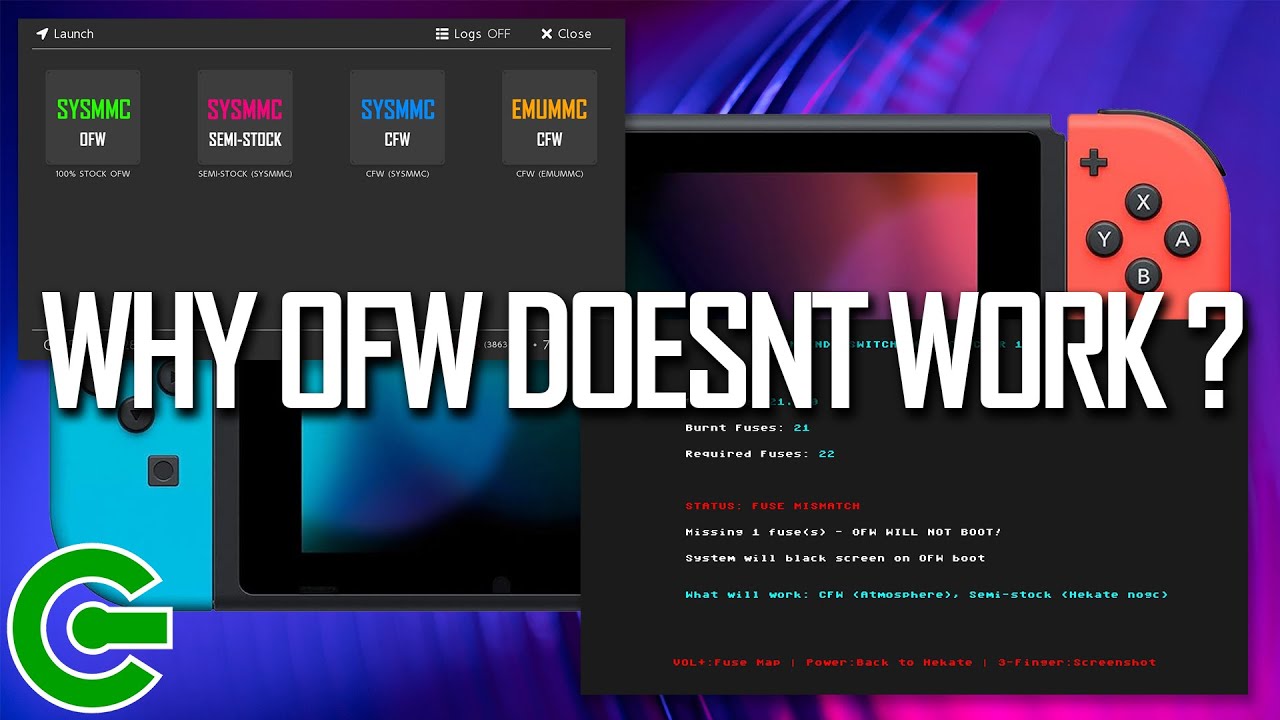Click the Launch paper-plane icon
Viewport: 1280px width, 720px height.
[x=42, y=34]
